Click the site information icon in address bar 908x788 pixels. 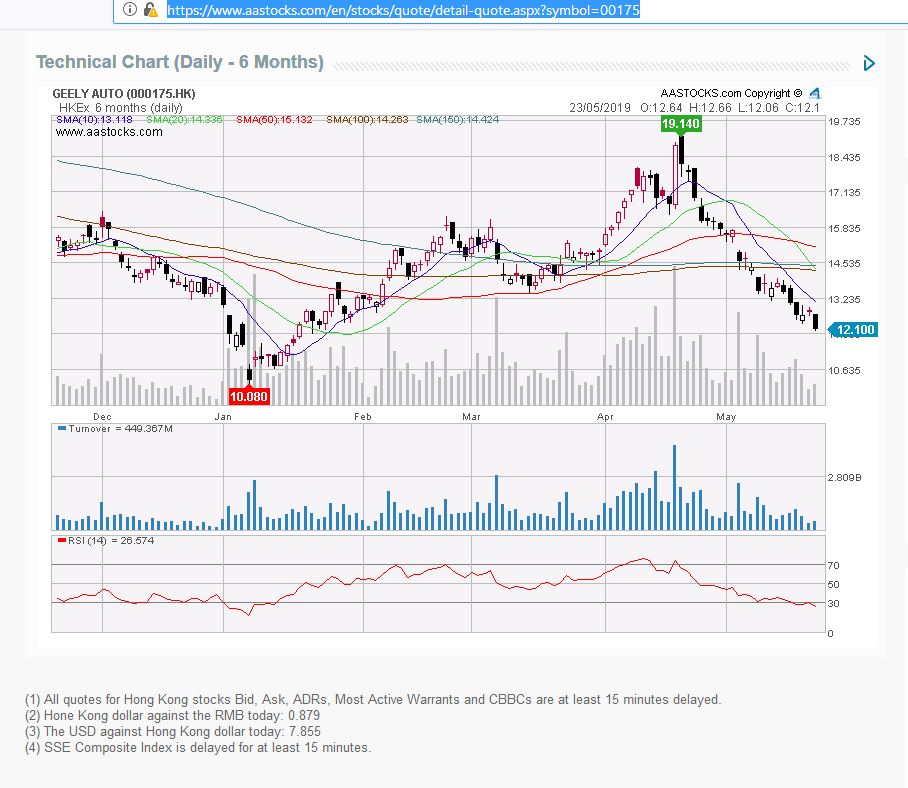click(130, 9)
